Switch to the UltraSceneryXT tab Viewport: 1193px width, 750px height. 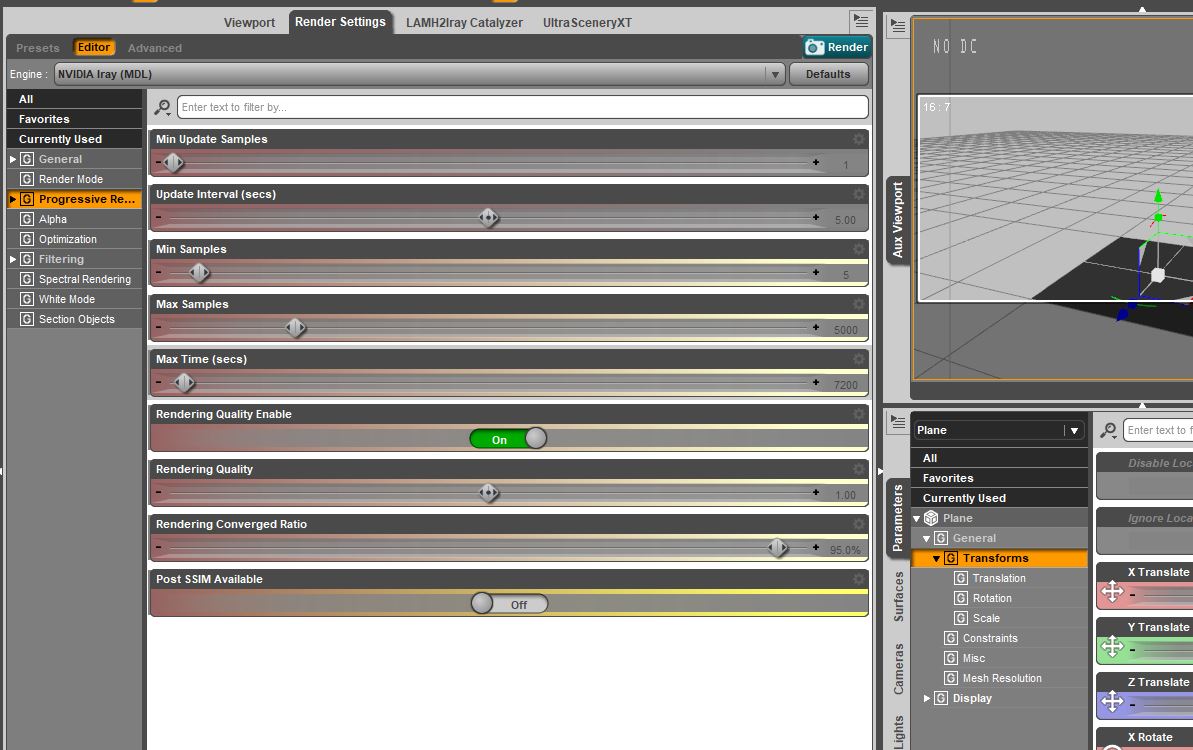587,23
